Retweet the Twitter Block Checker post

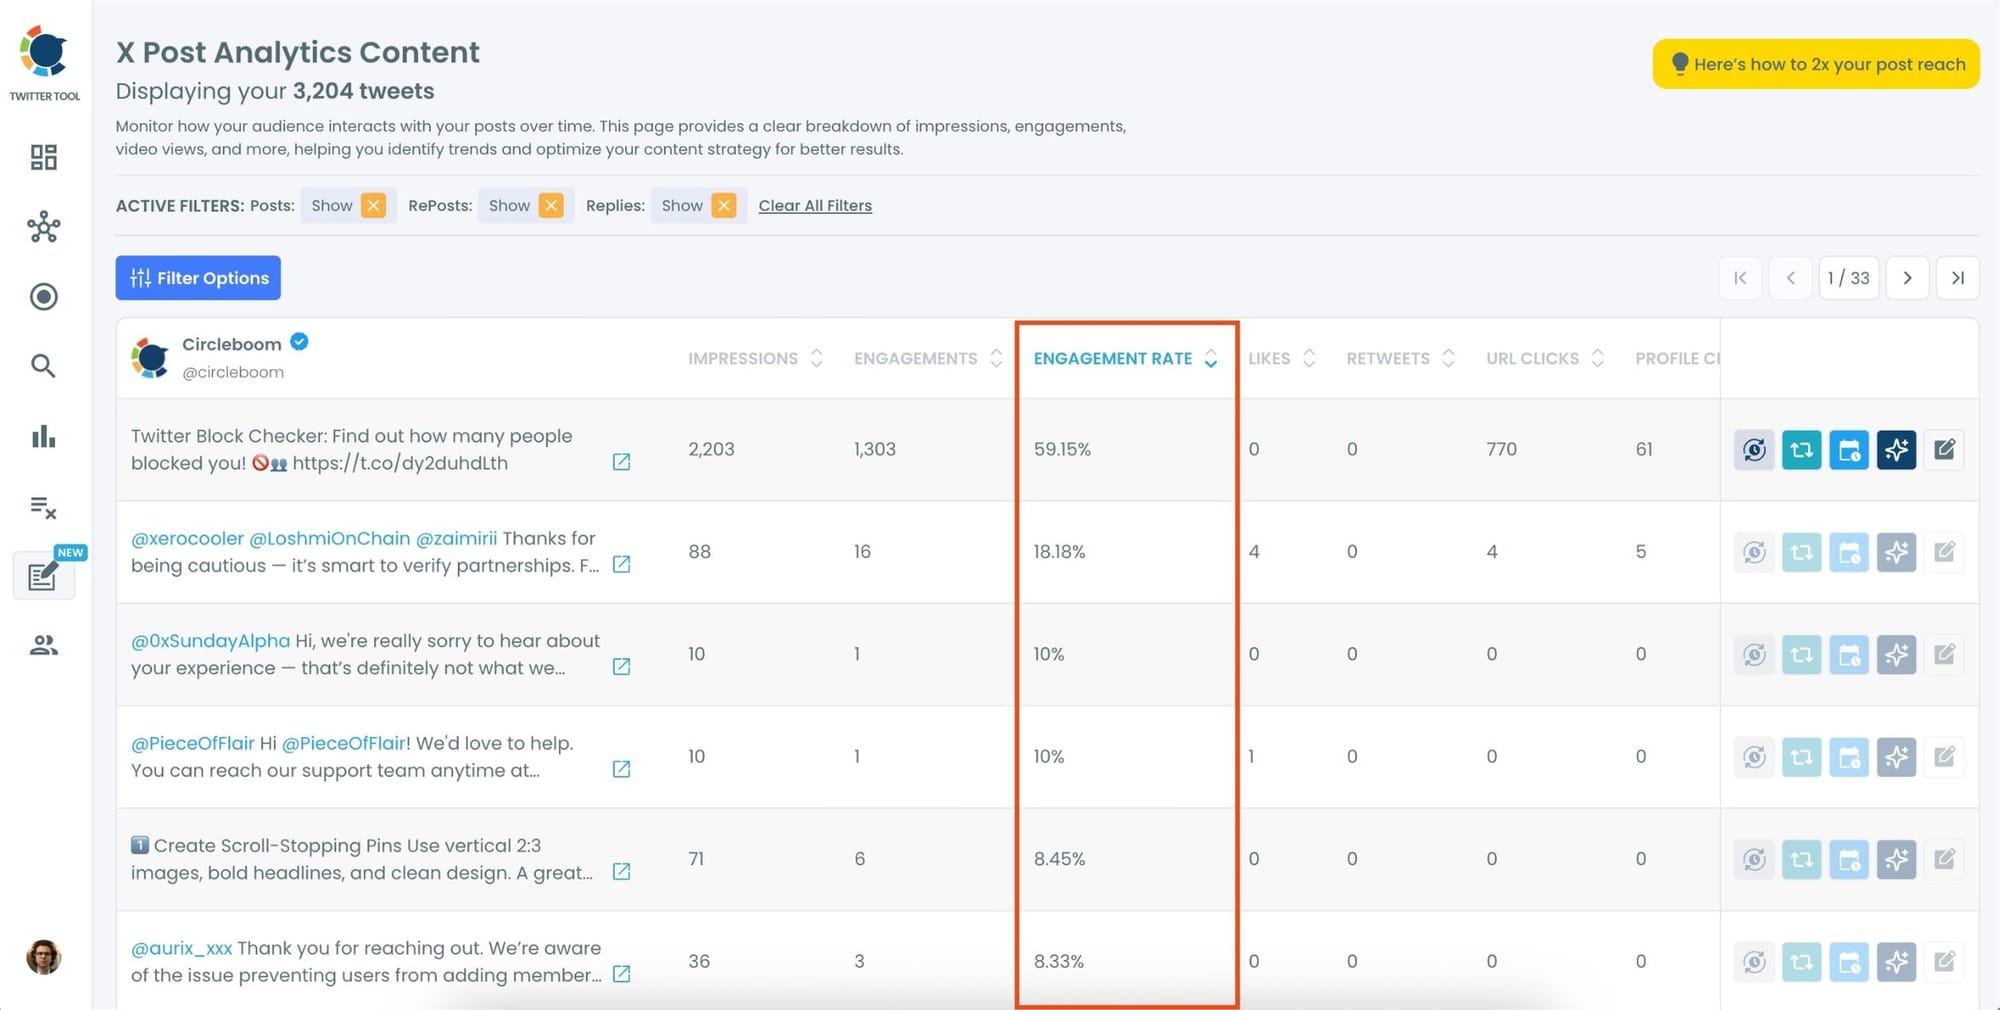coord(1801,449)
